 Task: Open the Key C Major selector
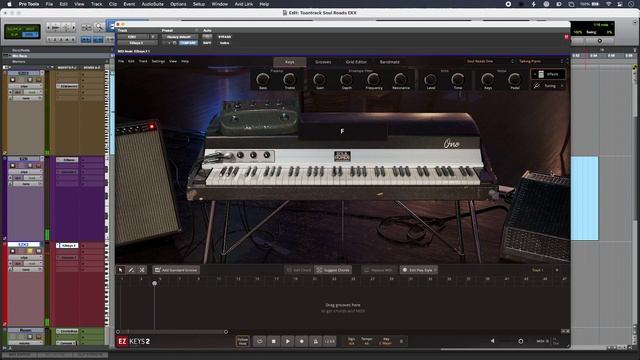tap(385, 341)
